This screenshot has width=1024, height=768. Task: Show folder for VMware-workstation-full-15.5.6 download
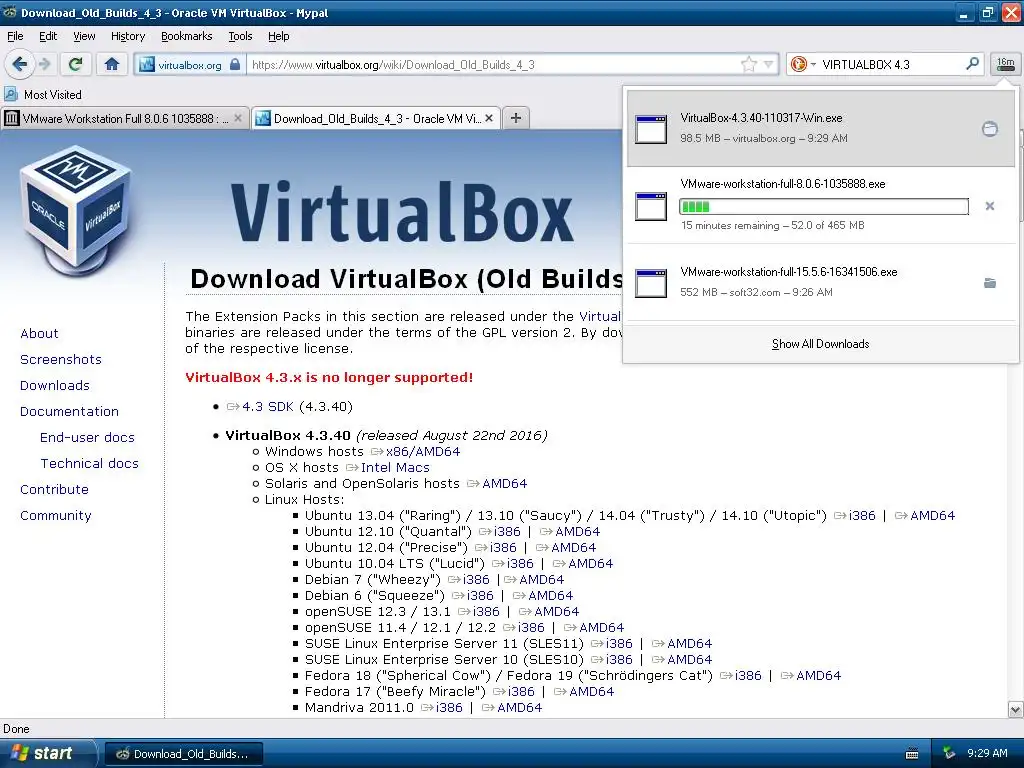[990, 283]
